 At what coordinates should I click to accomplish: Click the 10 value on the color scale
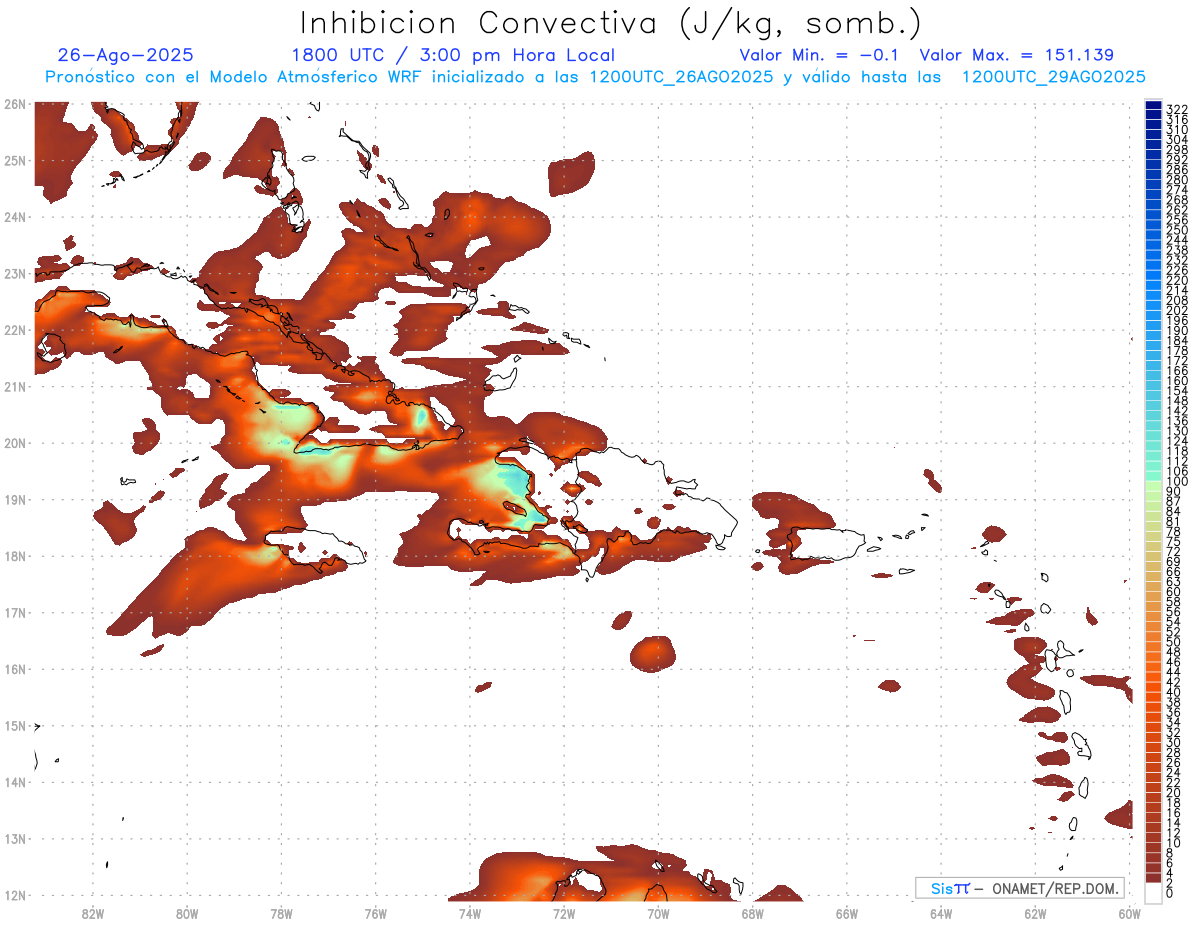click(1174, 843)
